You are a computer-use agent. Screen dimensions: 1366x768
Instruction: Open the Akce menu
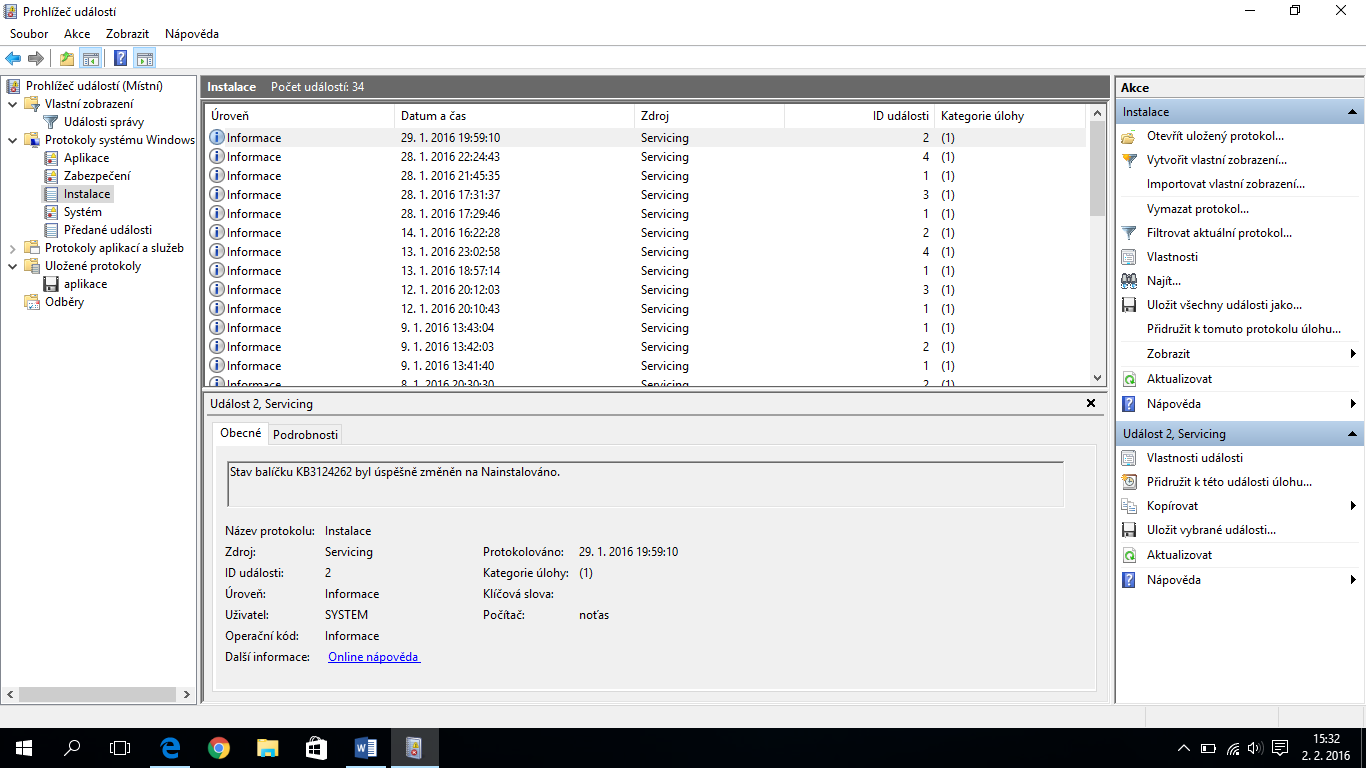tap(77, 34)
